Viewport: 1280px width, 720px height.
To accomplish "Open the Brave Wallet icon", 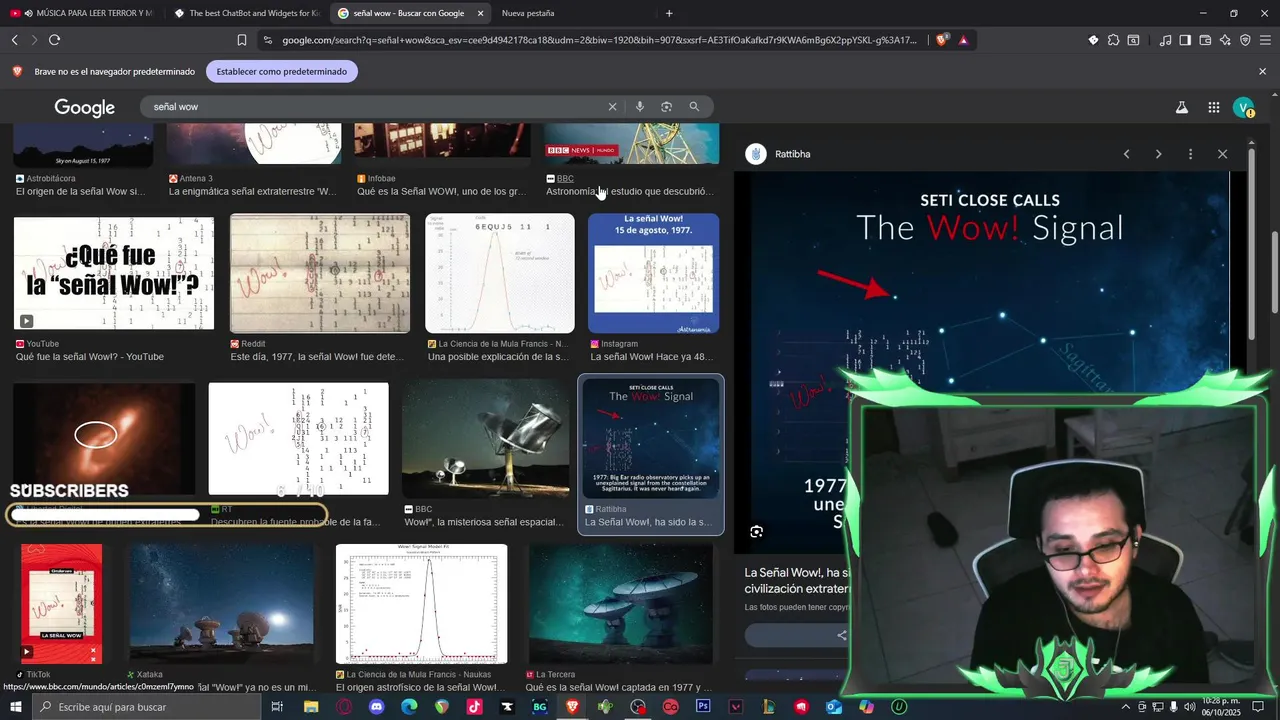I will pos(1205,40).
